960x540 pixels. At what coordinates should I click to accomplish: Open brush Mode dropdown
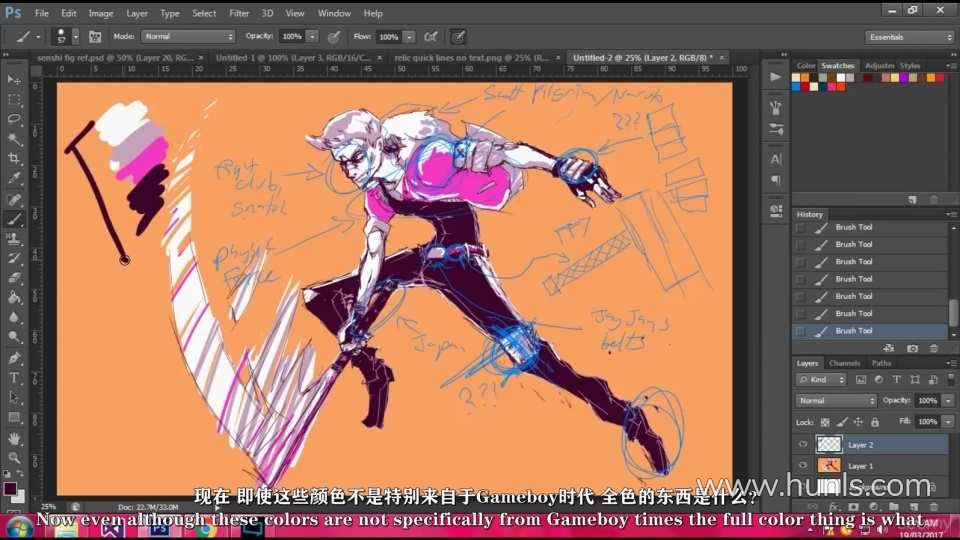pyautogui.click(x=188, y=36)
